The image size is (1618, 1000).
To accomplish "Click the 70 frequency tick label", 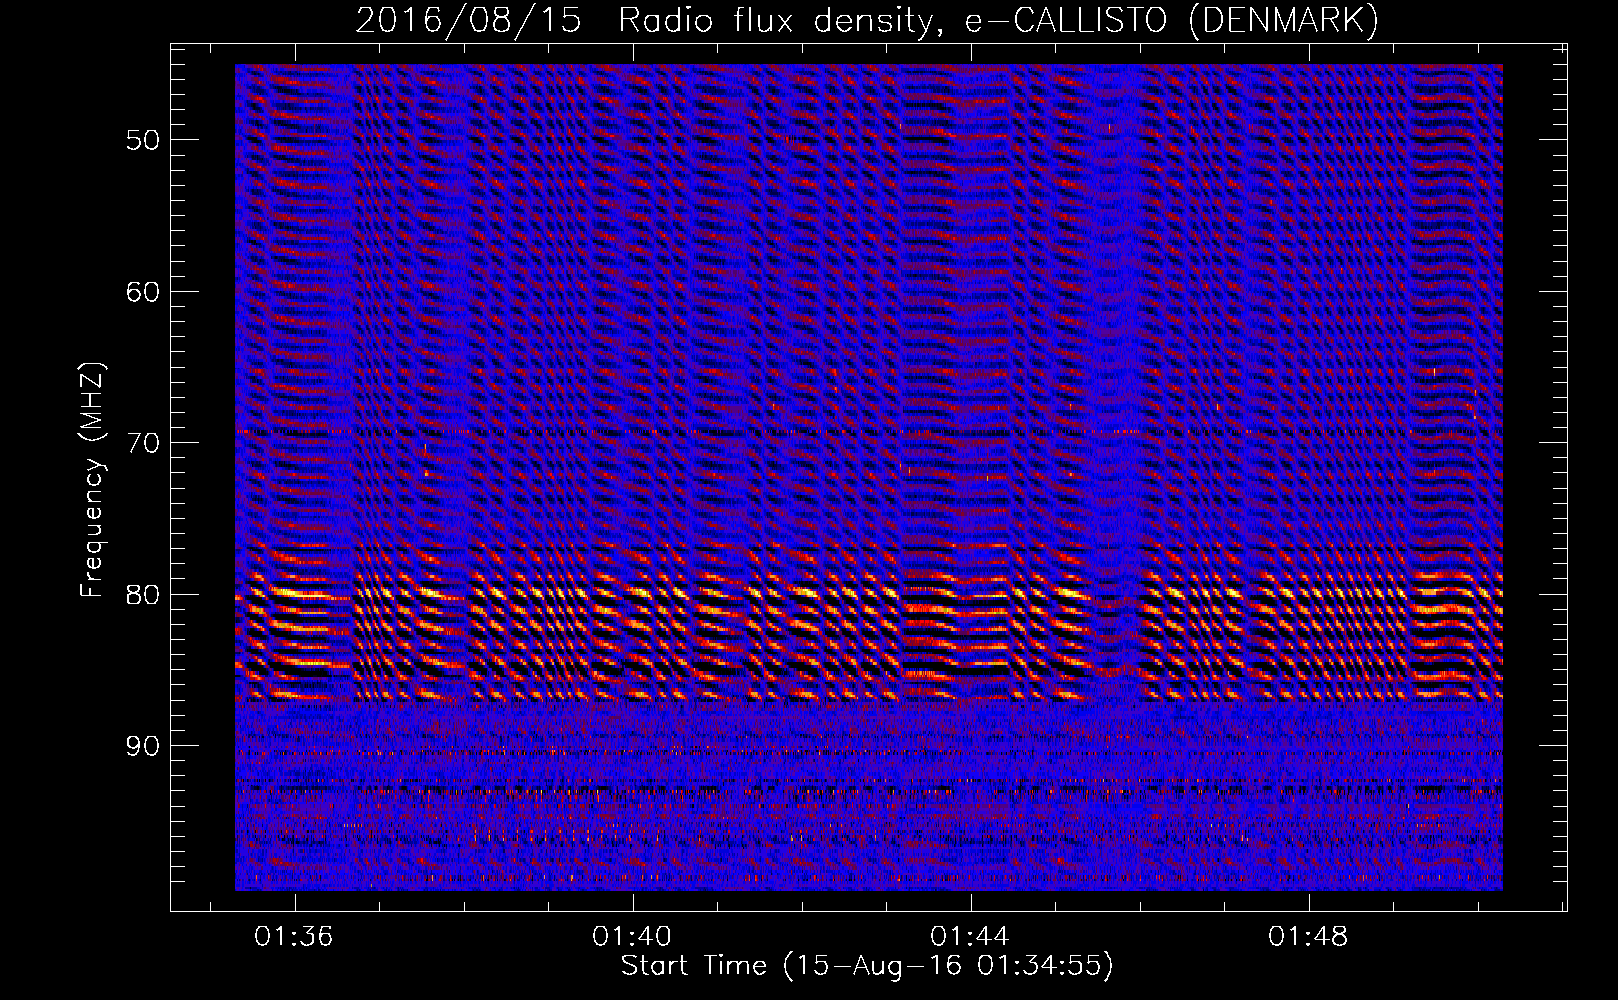I will (x=142, y=443).
